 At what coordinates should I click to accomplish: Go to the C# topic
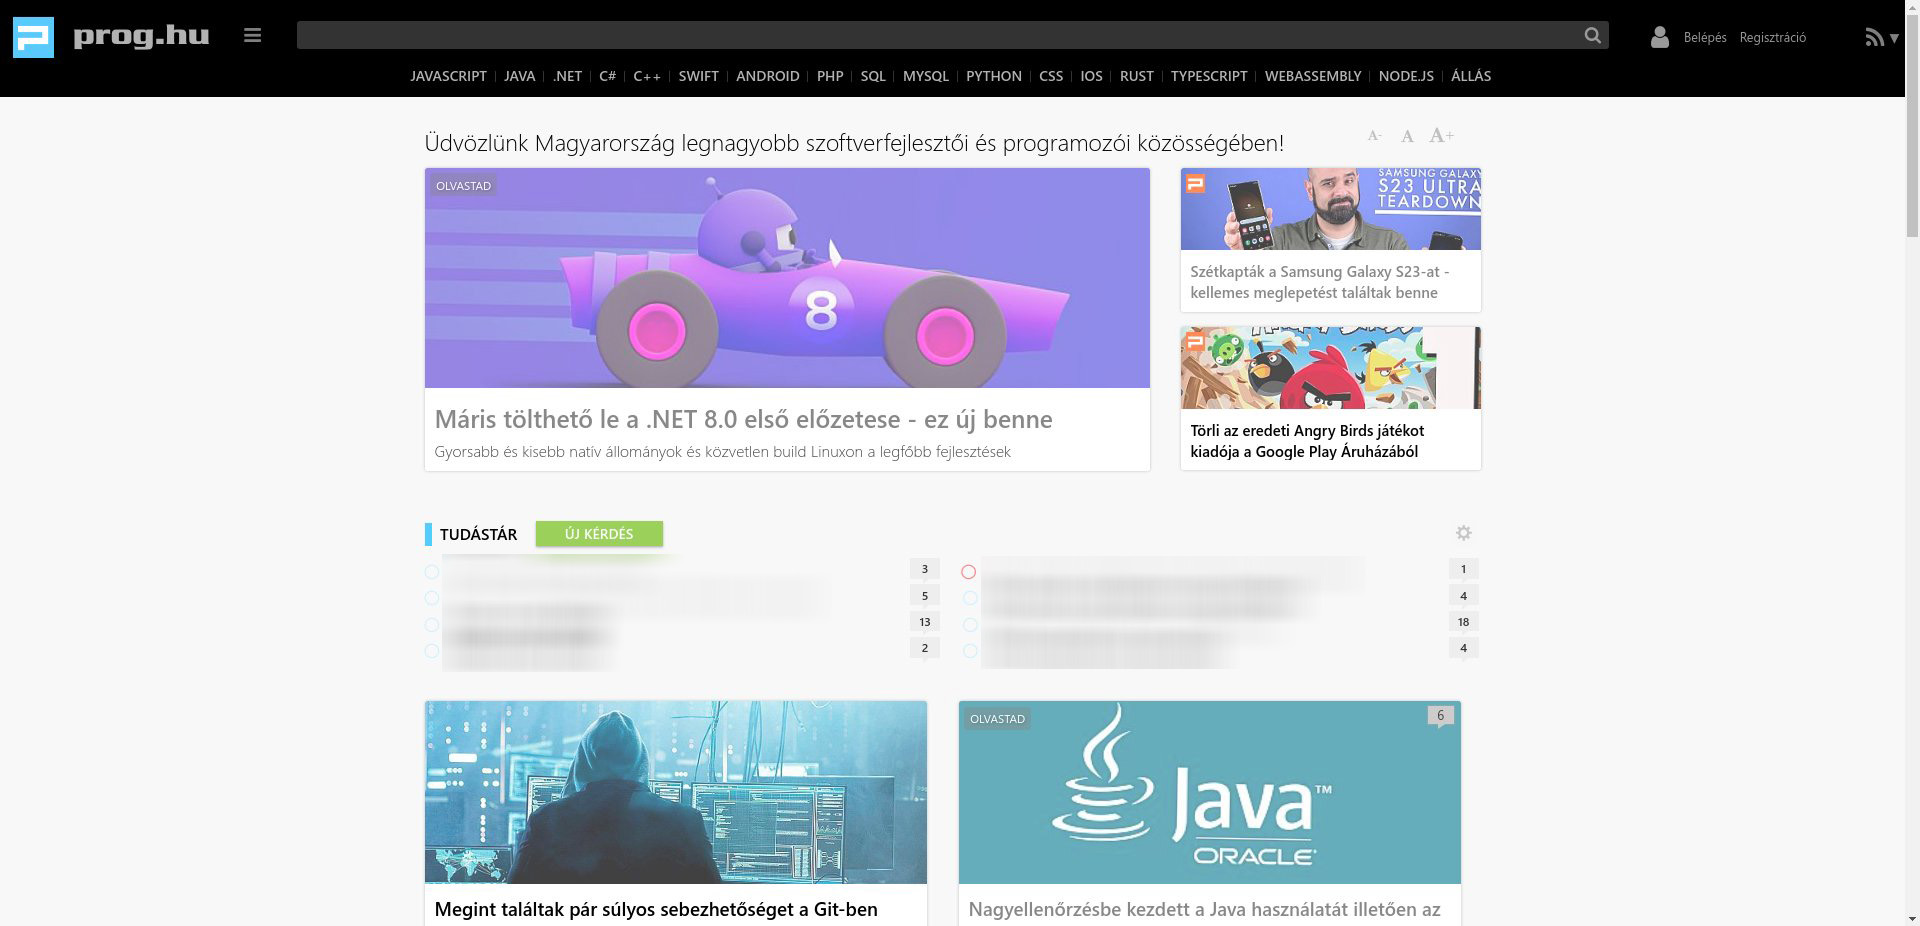pyautogui.click(x=607, y=76)
